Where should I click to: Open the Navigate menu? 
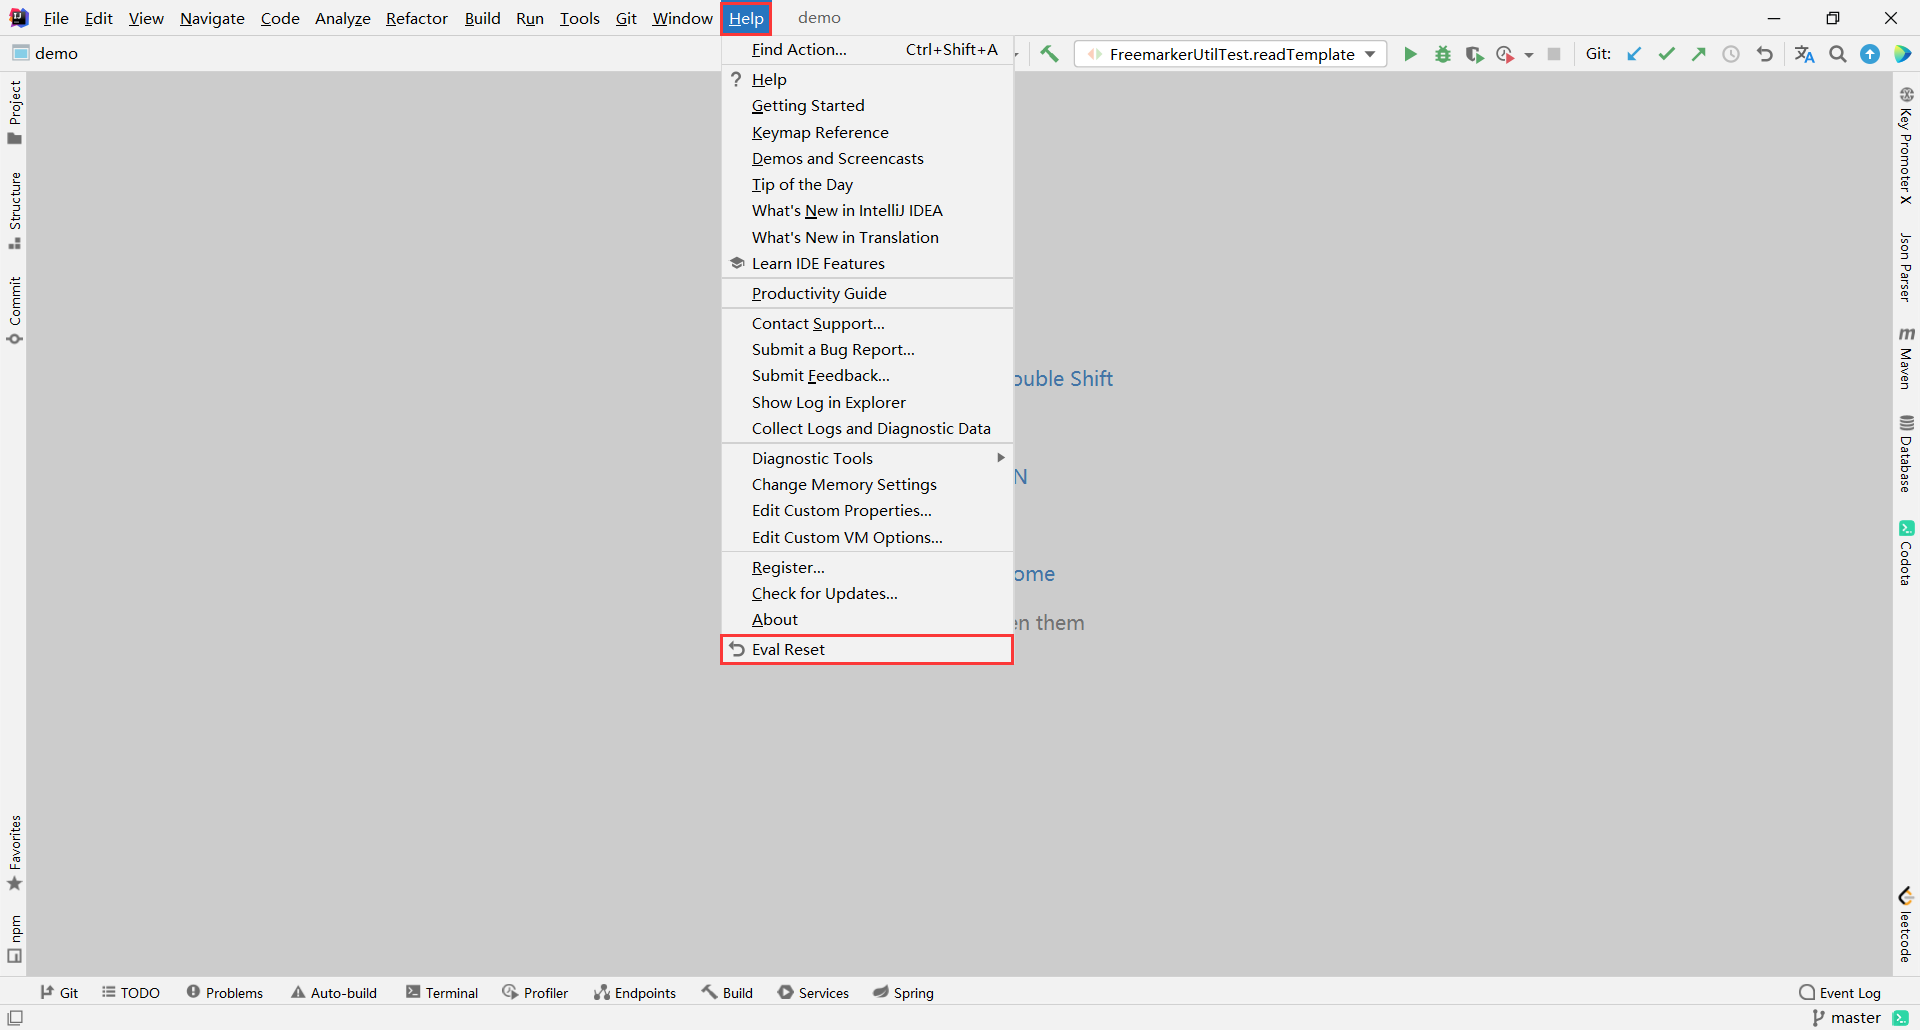point(212,18)
